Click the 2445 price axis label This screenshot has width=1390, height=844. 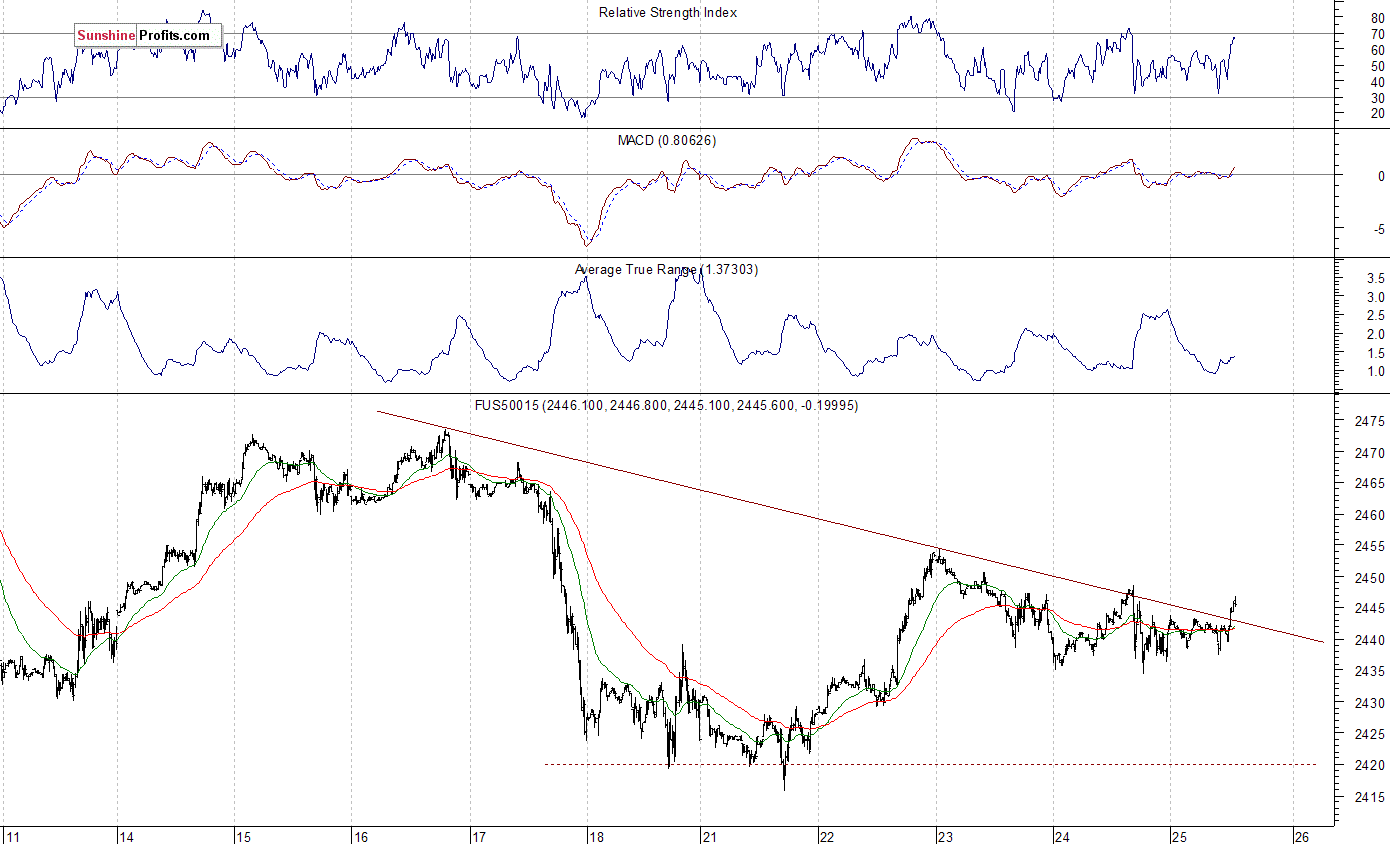point(1370,609)
